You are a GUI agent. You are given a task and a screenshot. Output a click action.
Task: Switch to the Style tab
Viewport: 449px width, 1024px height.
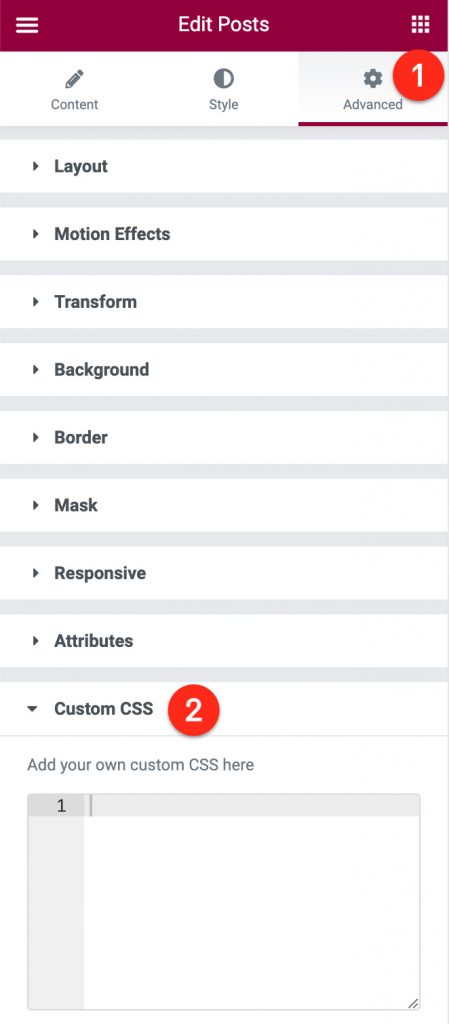click(x=223, y=89)
